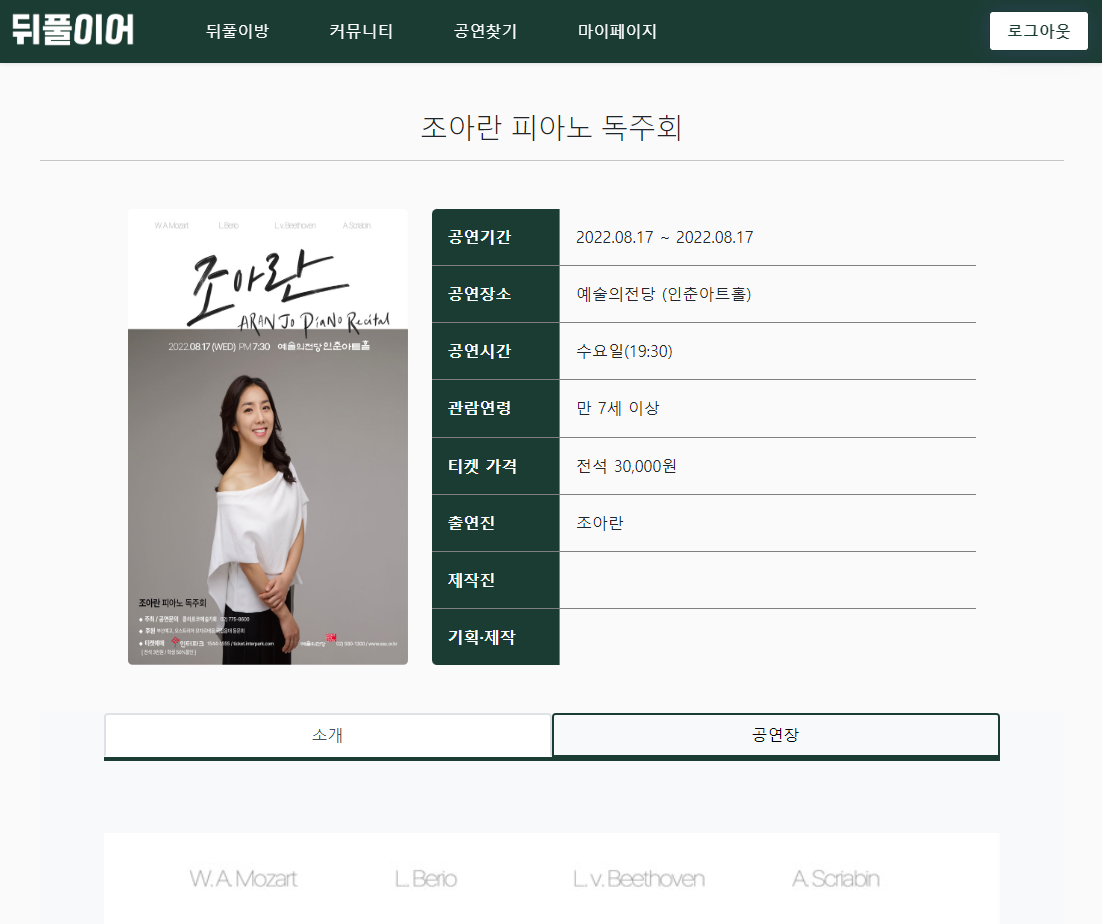This screenshot has width=1102, height=924.
Task: Click the 뒤풀이어 site logo
Action: [72, 30]
